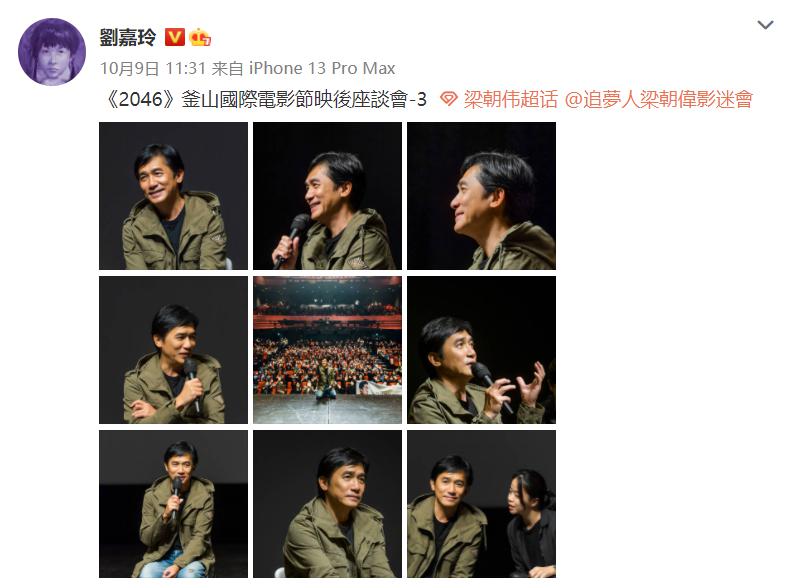Open the 劉嘉玲 profile name link
Viewport: 785px width, 588px height.
click(128, 38)
